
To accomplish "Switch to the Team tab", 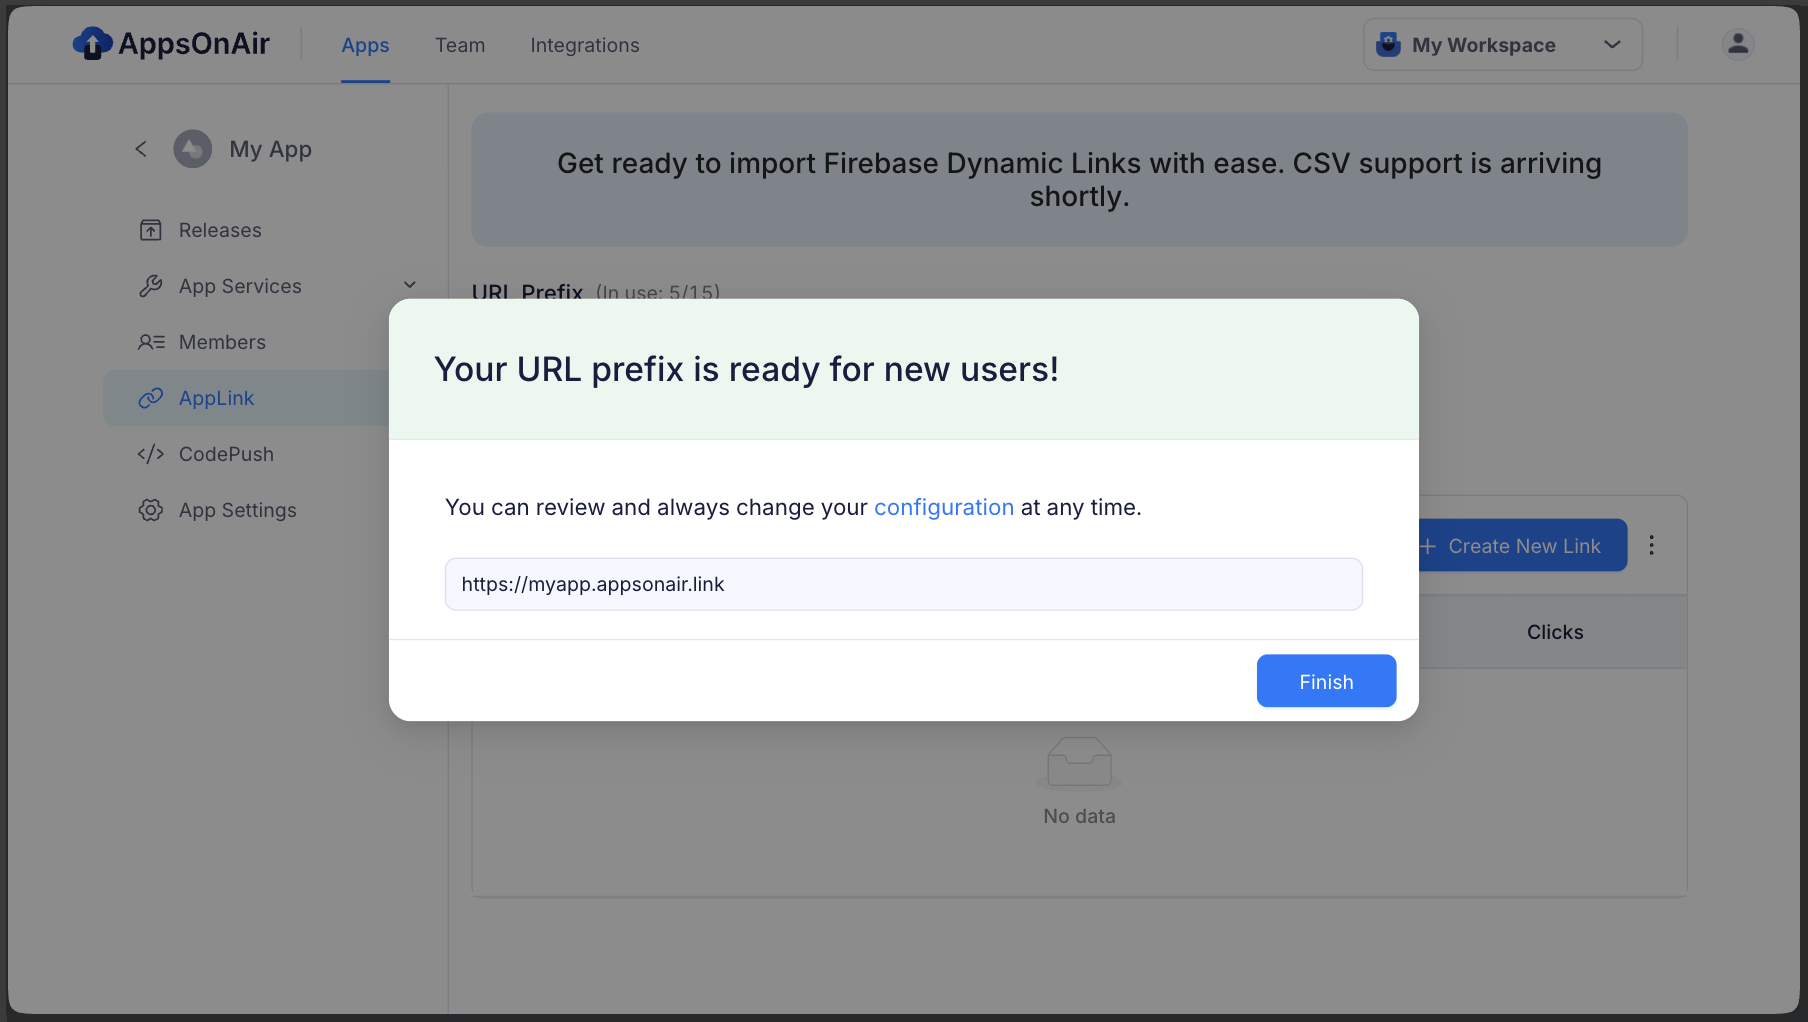I will (460, 45).
